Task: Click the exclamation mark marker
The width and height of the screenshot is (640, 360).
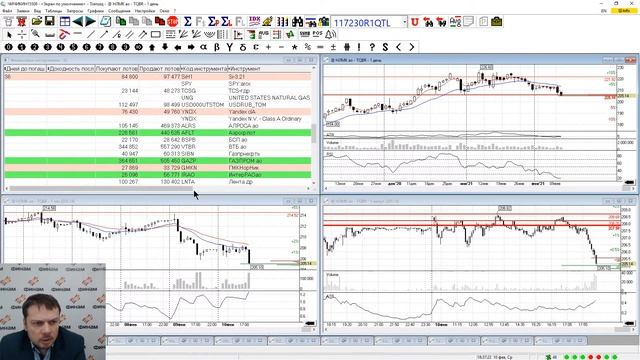Action: click(359, 47)
